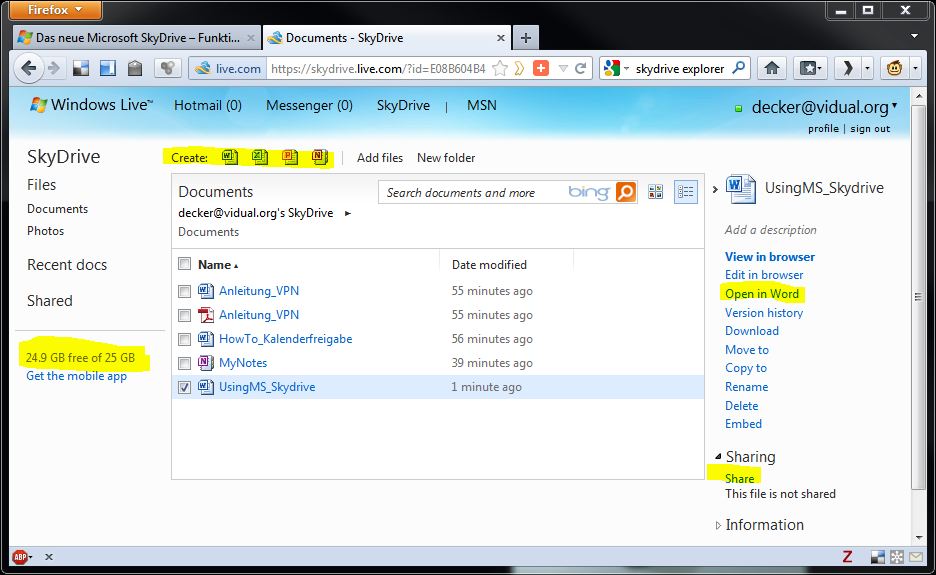Click the search magnifier in Firefox search box
Viewport: 936px width, 575px height.
[x=738, y=67]
